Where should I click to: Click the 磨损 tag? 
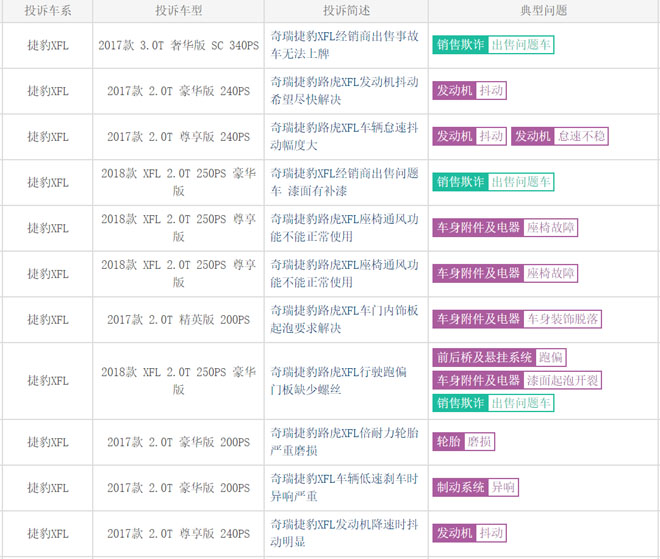coord(479,441)
